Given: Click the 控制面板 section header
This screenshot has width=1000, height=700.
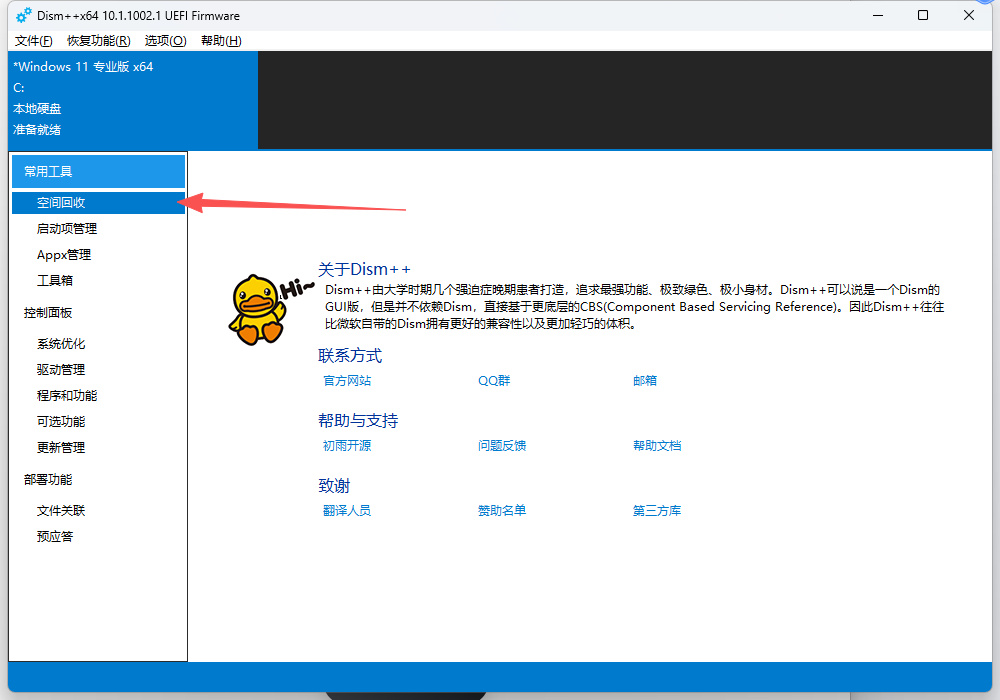Looking at the screenshot, I should point(48,313).
